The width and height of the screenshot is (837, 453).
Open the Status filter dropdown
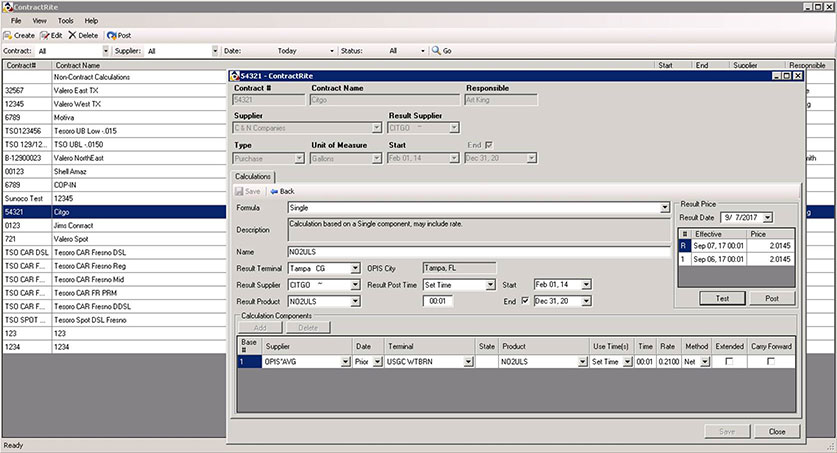pos(423,51)
